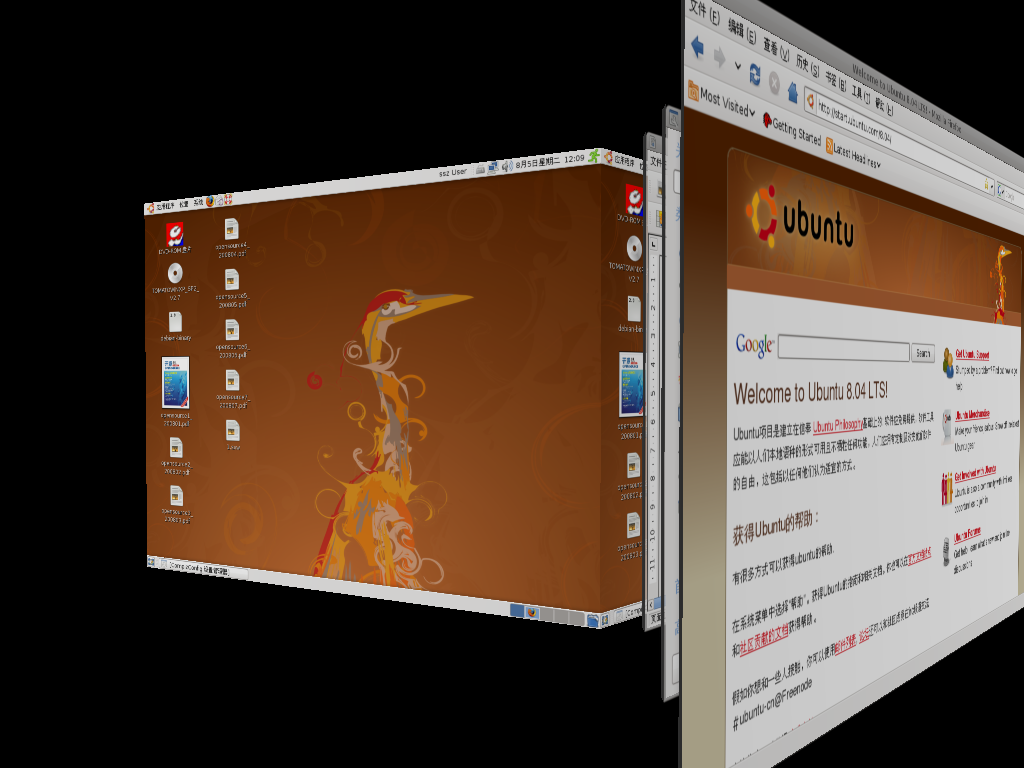Open the Get Ubuntu Support link
This screenshot has height=768, width=1024.
[972, 355]
